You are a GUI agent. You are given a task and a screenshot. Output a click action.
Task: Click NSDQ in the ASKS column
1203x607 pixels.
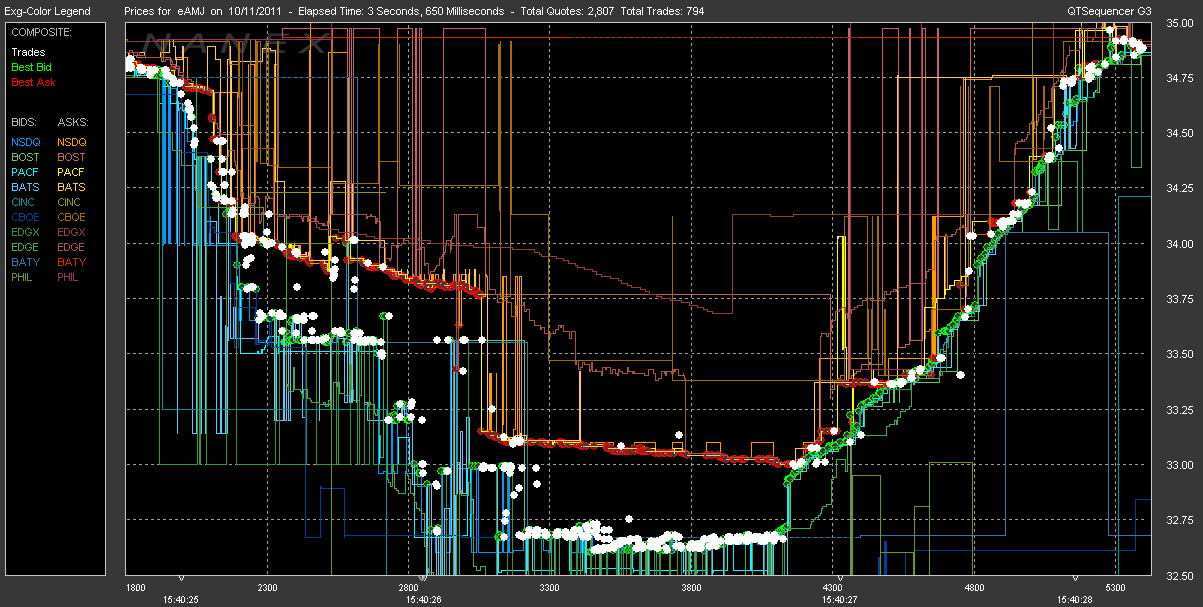pos(72,142)
